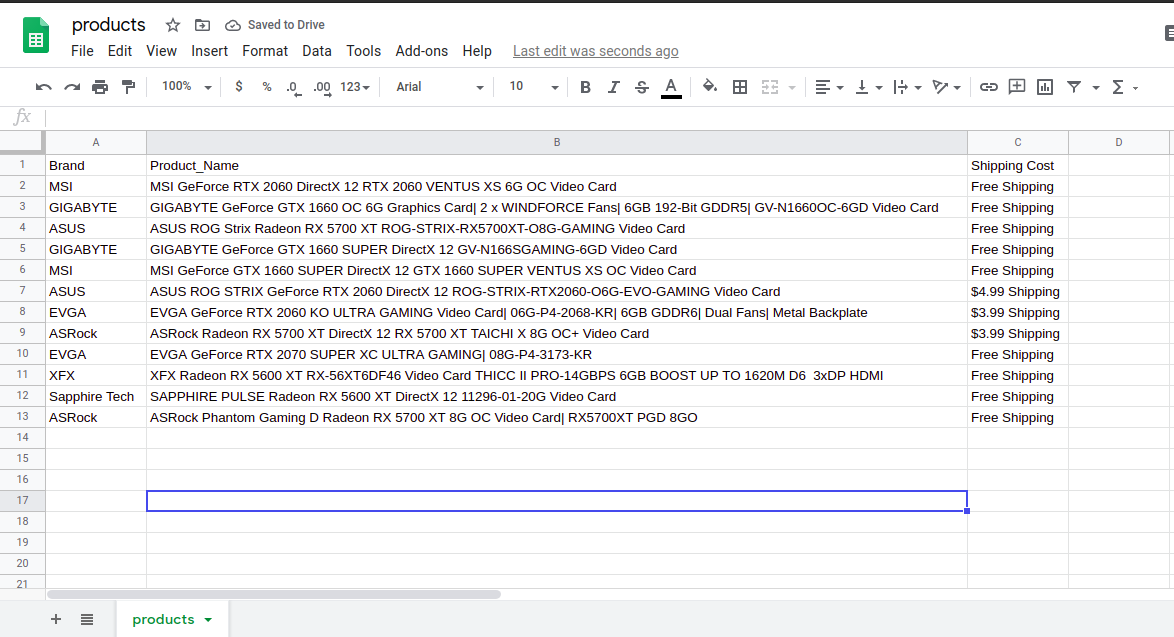1174x637 pixels.
Task: Click the products document title
Action: pos(109,25)
